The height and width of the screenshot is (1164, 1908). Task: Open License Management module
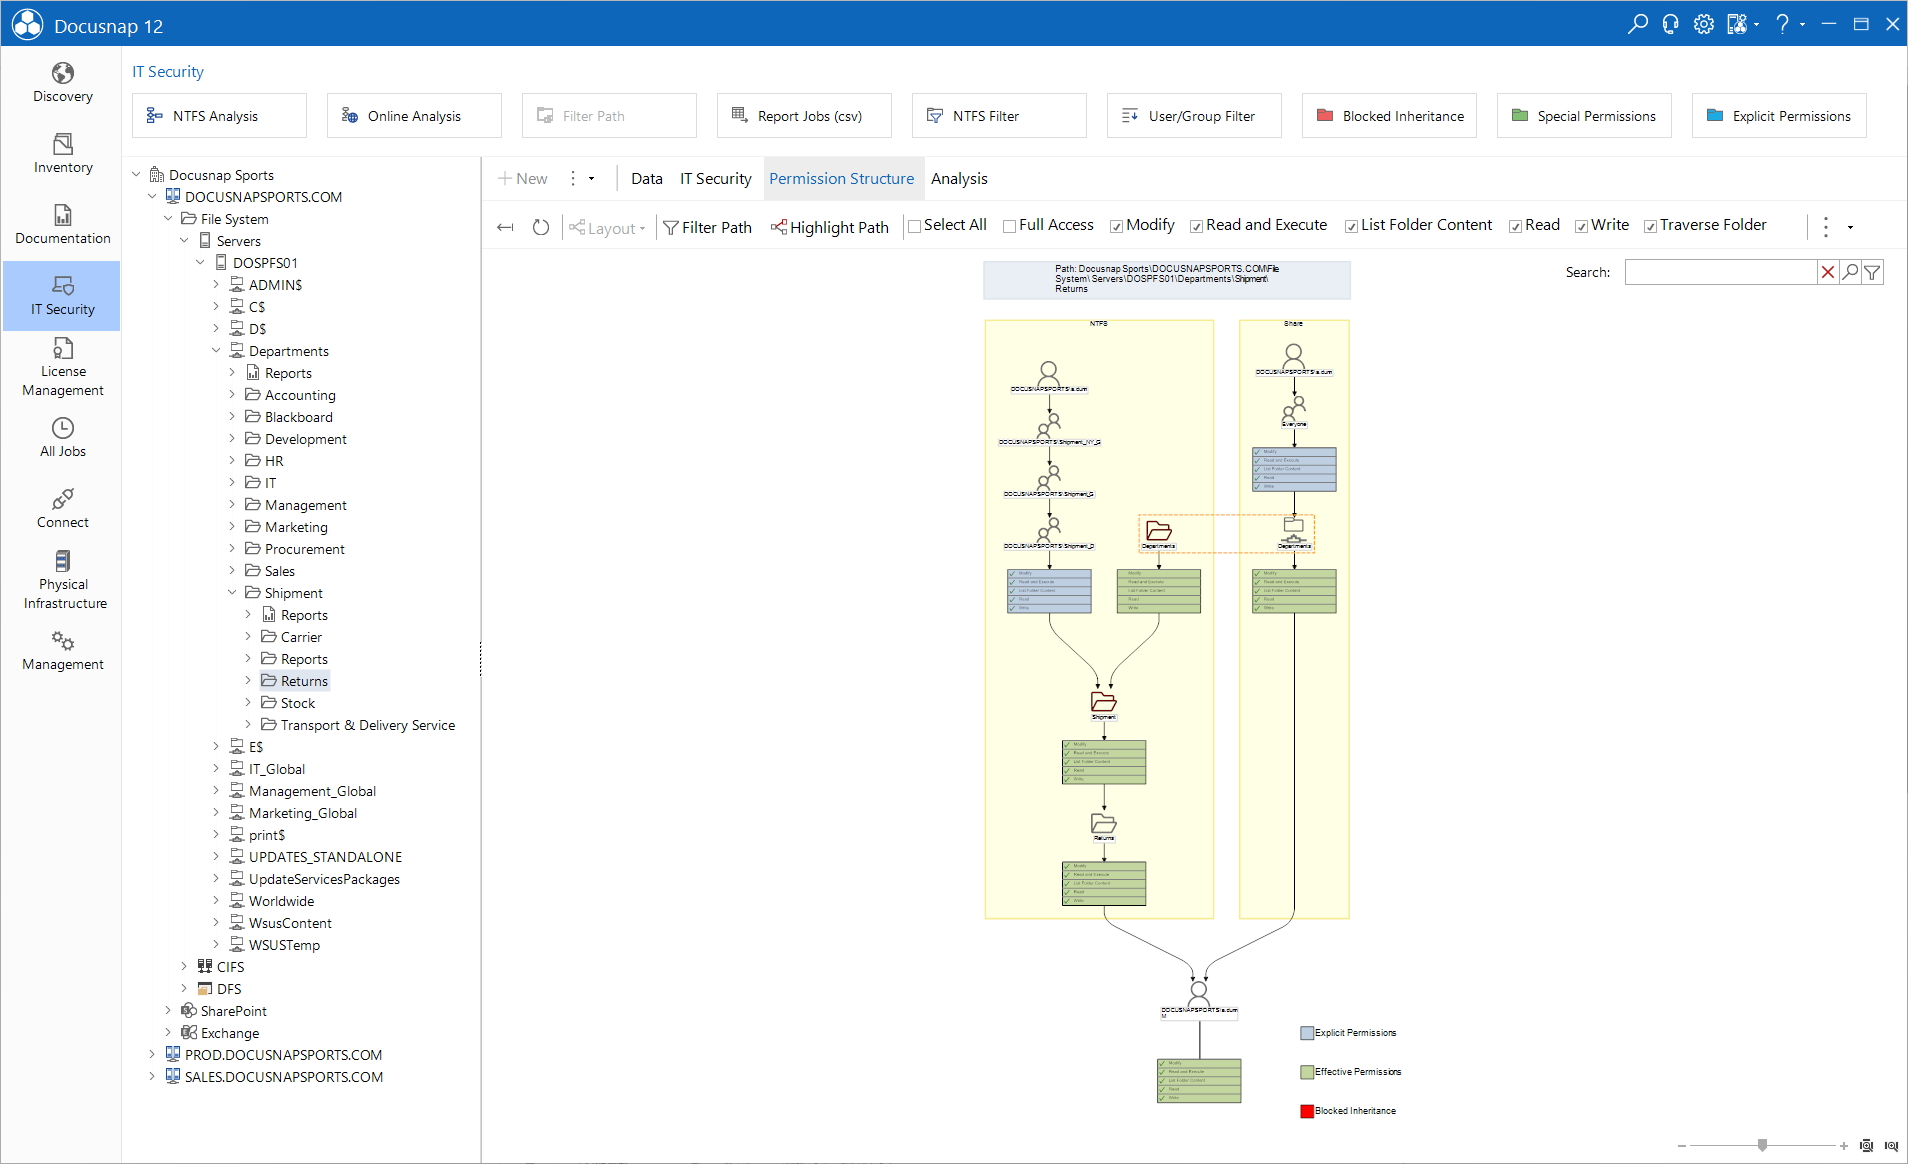[62, 367]
